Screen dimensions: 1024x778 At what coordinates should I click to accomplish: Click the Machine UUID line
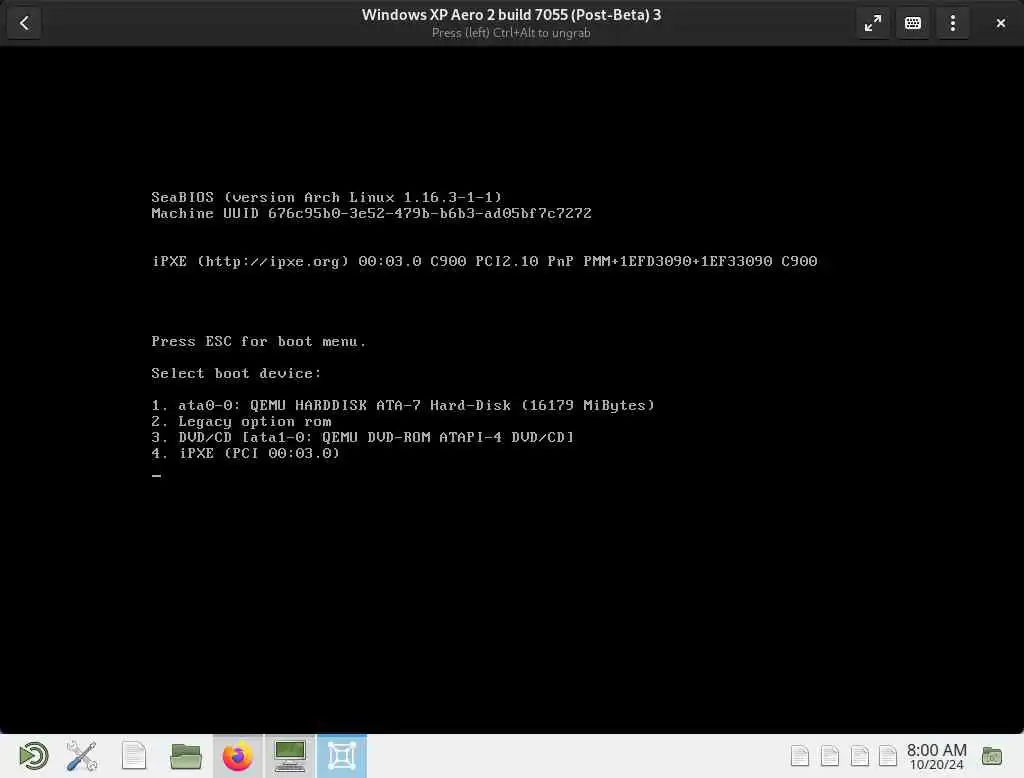click(x=371, y=214)
